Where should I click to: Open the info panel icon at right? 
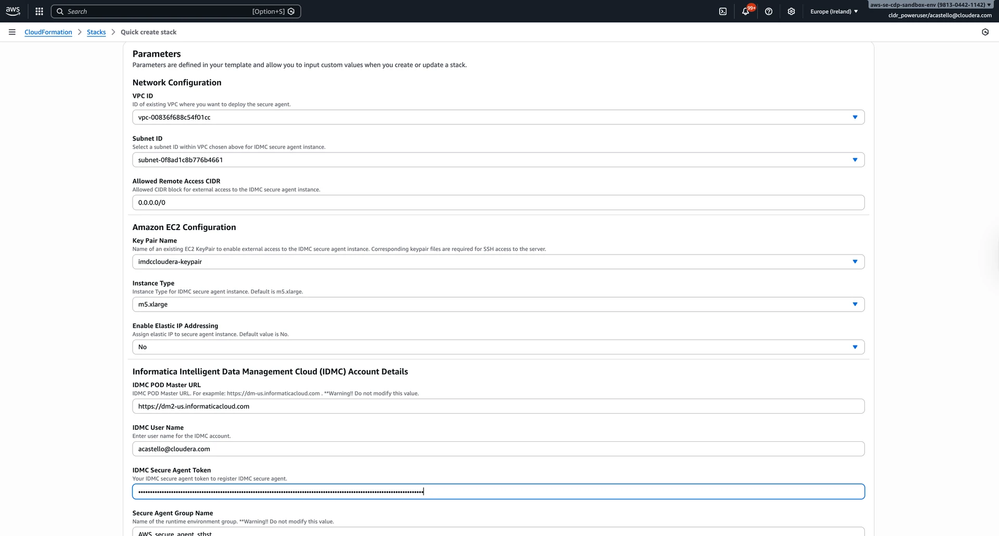985,32
